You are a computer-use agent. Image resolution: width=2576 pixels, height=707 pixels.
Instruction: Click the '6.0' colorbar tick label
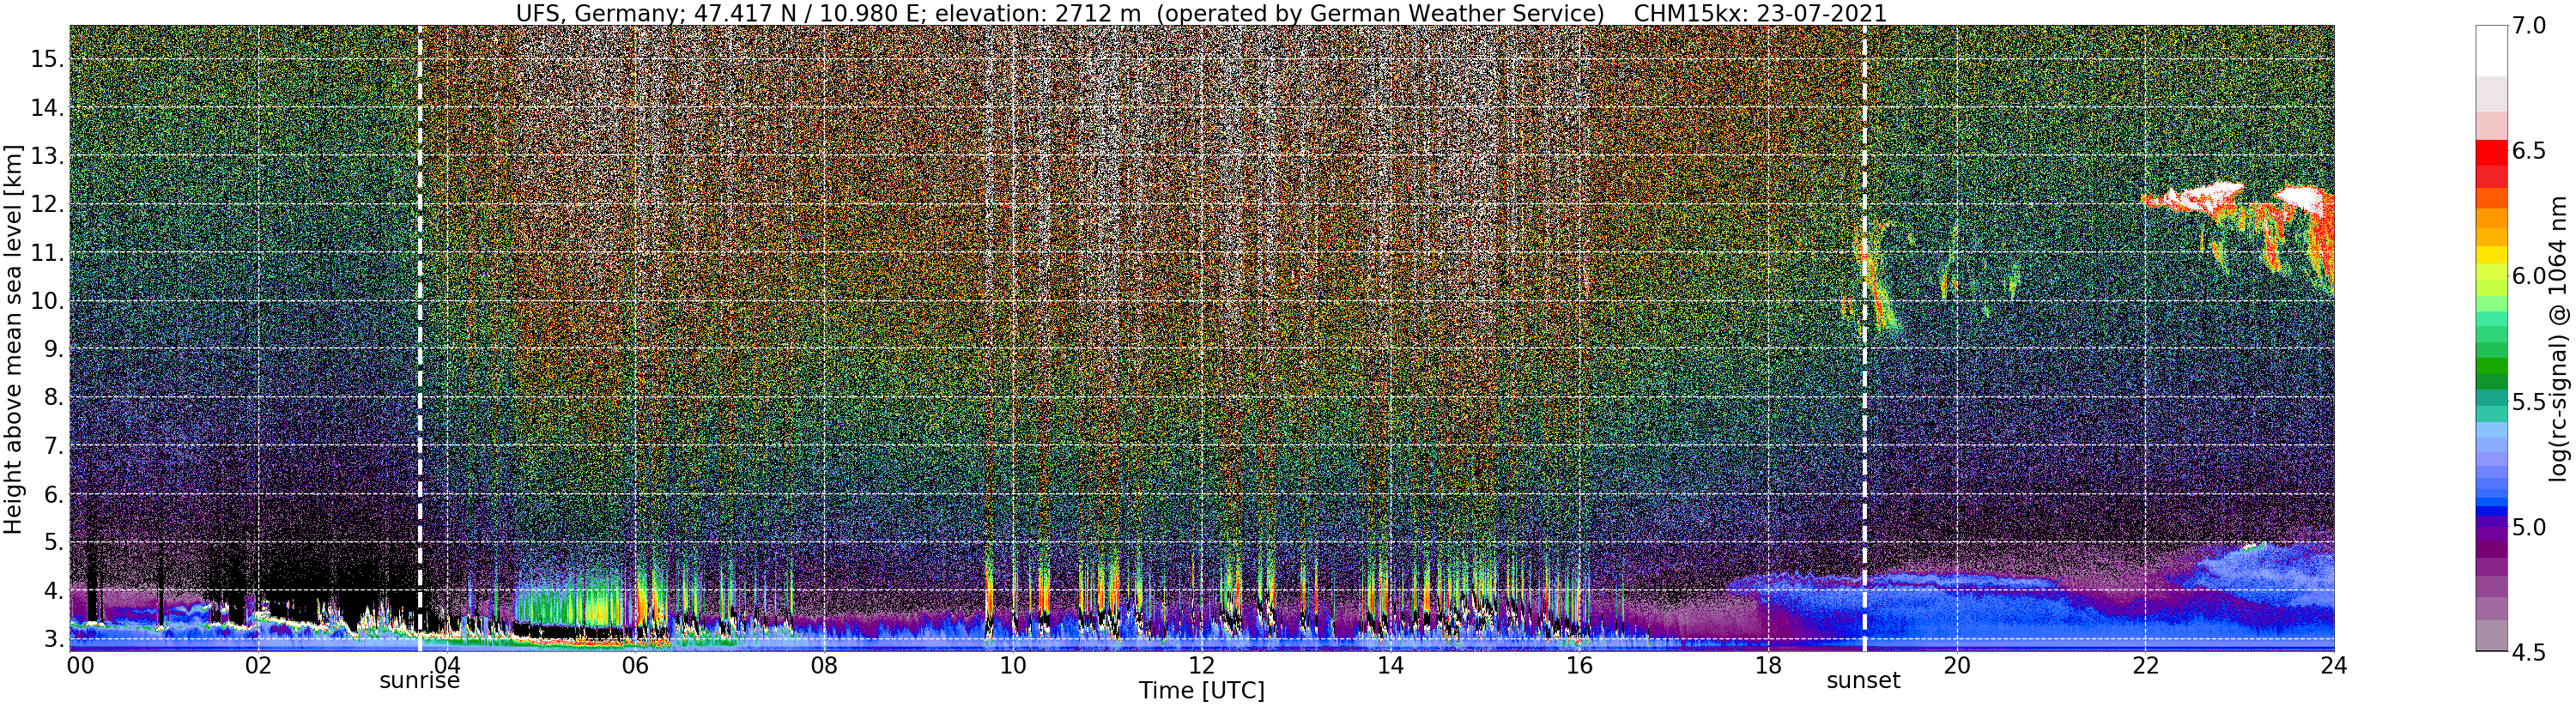click(x=2528, y=276)
